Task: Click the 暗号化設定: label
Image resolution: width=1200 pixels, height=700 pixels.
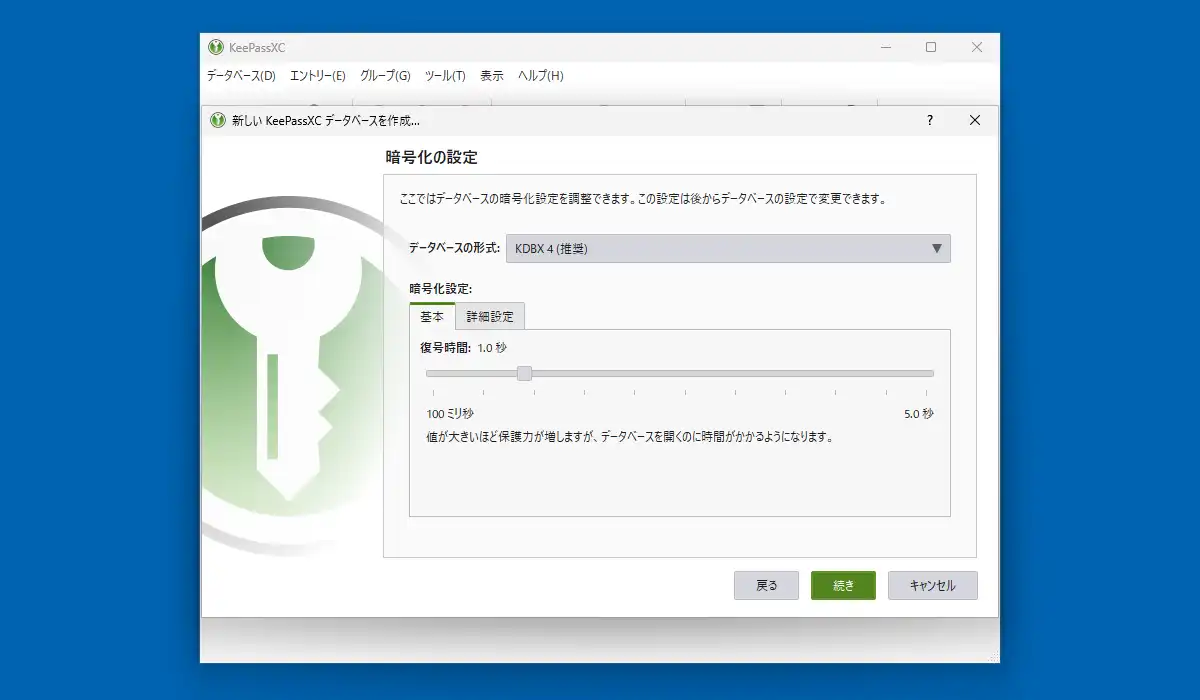Action: [441, 289]
